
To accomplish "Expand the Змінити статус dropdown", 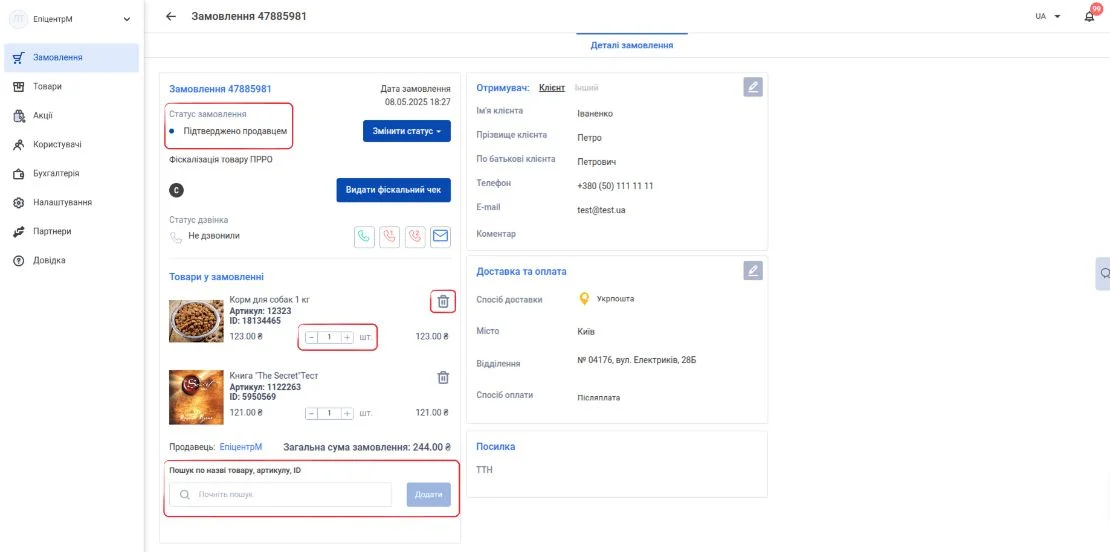I will (x=407, y=131).
